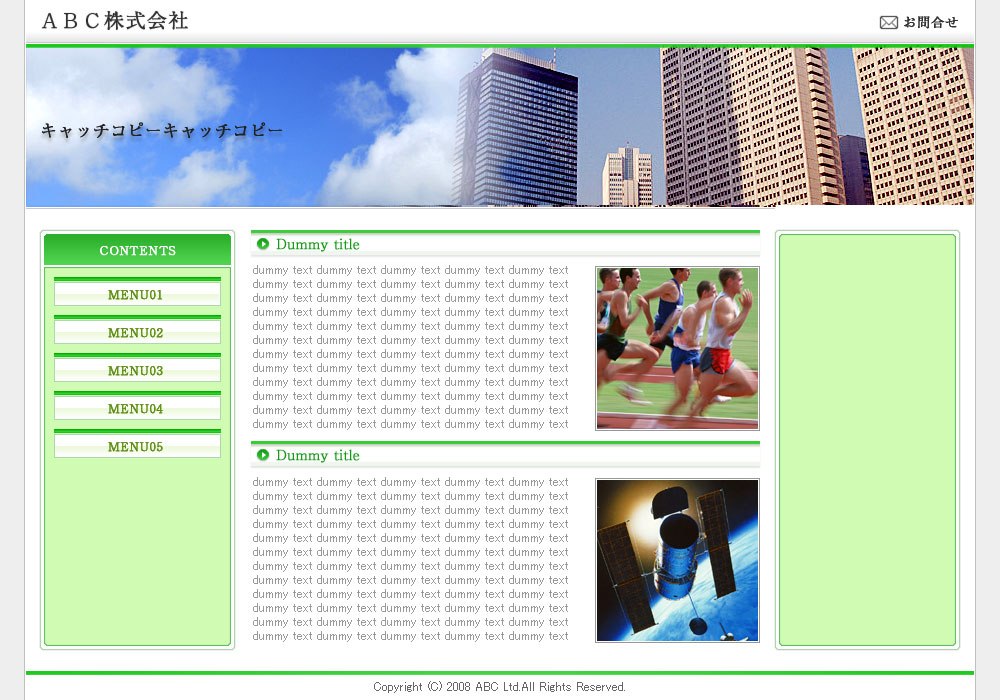Click the runners photo thumbnail

click(677, 348)
